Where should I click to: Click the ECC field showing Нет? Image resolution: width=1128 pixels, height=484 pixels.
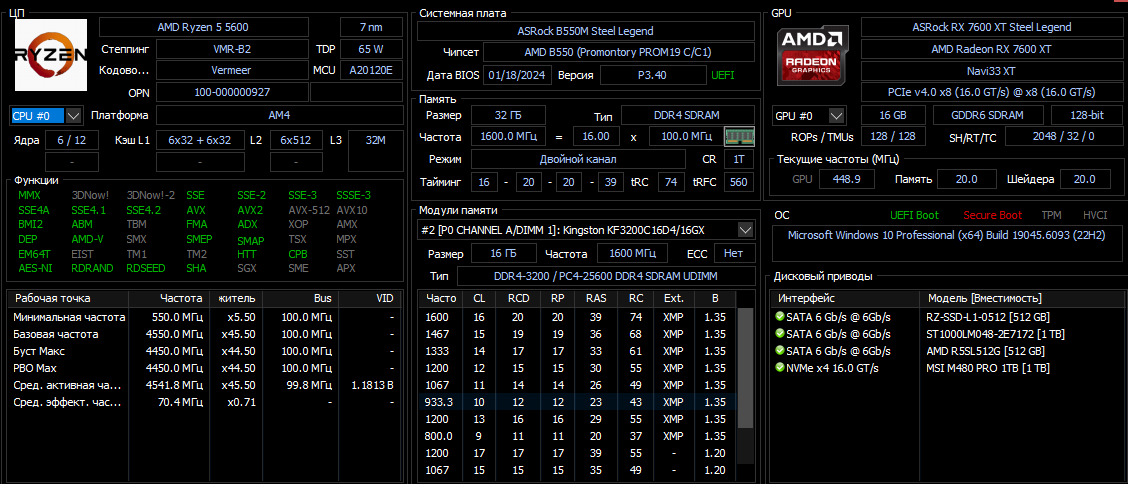[734, 253]
